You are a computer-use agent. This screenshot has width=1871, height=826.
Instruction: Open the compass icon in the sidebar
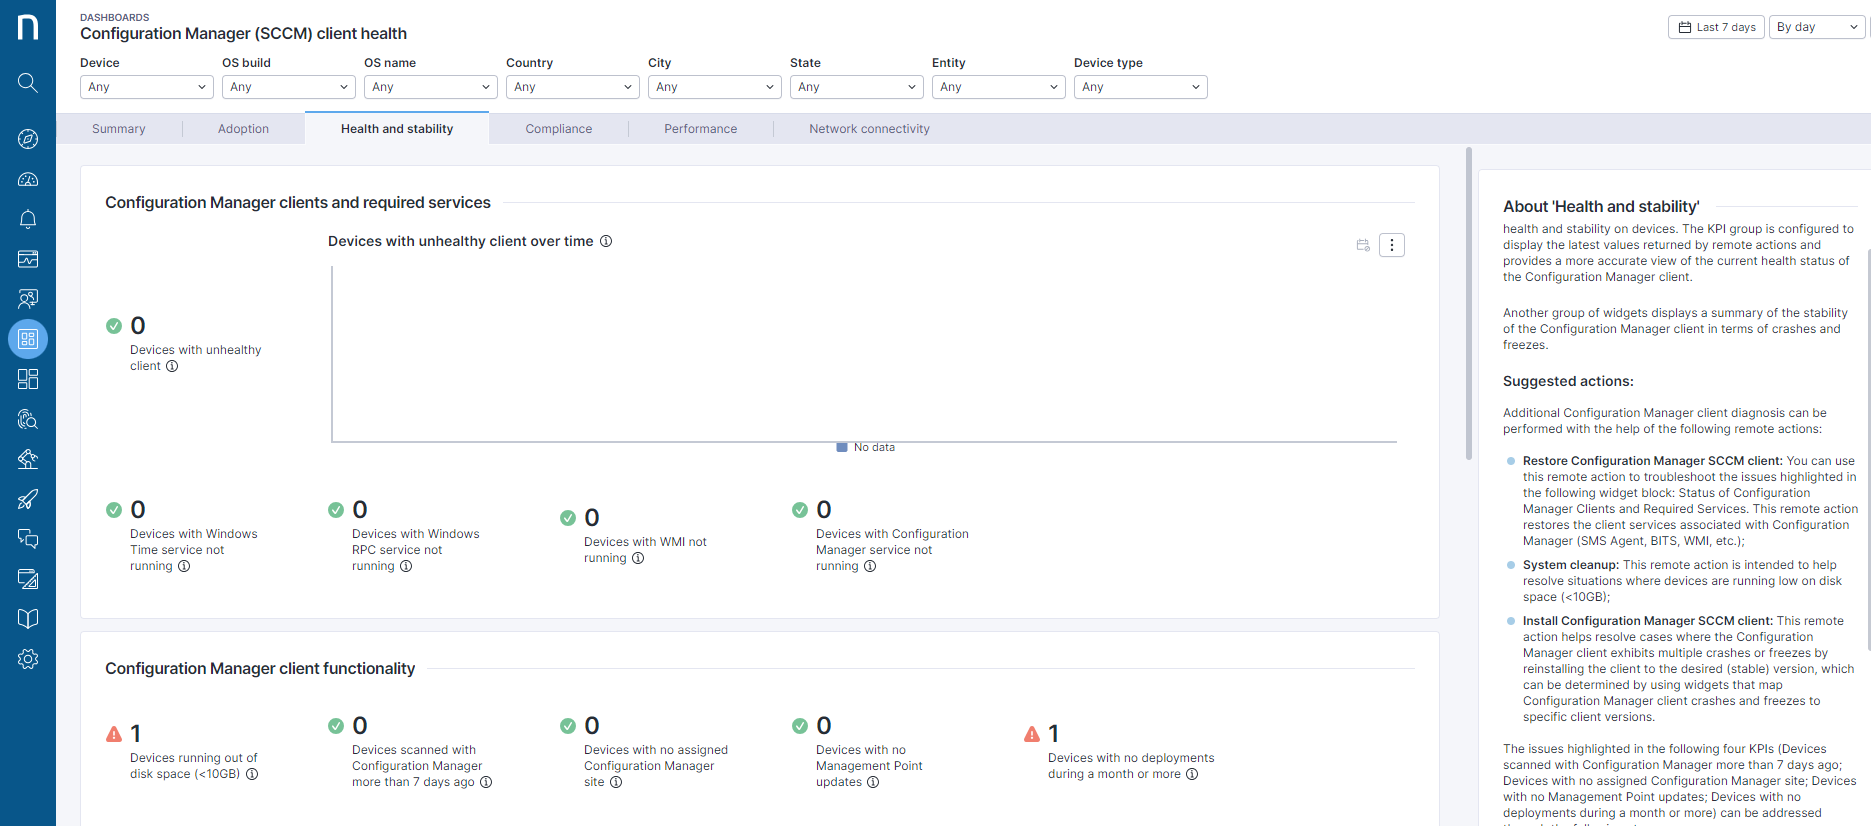(28, 139)
